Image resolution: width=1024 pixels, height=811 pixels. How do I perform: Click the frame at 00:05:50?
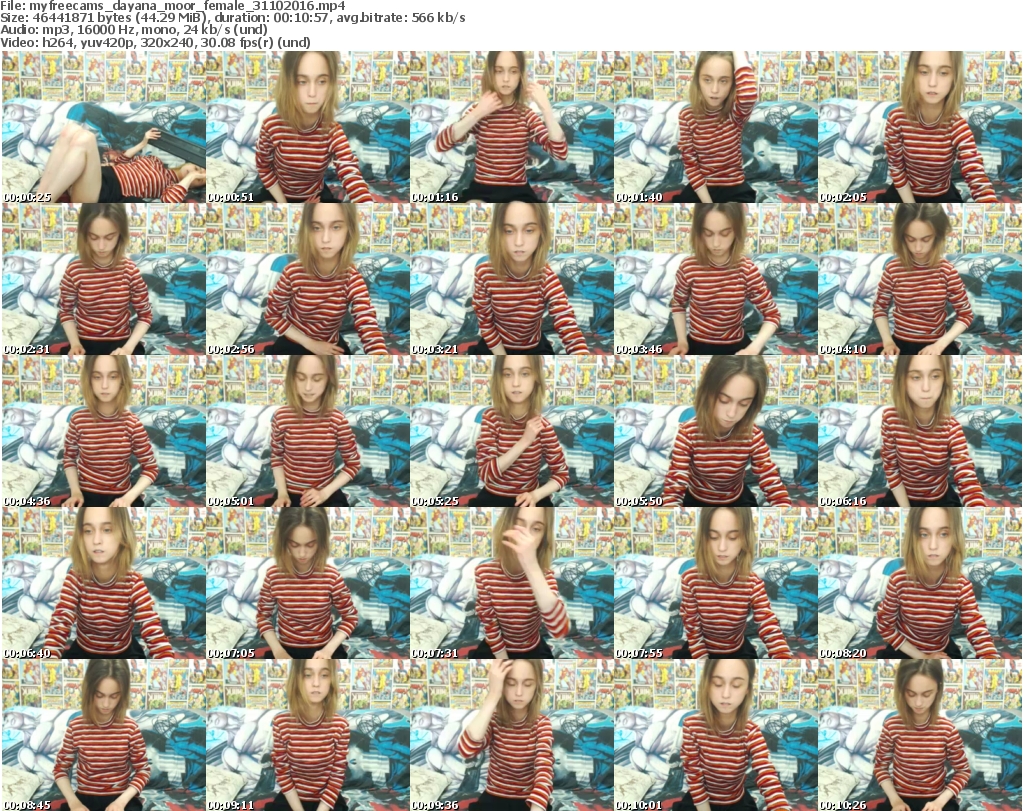click(x=715, y=431)
